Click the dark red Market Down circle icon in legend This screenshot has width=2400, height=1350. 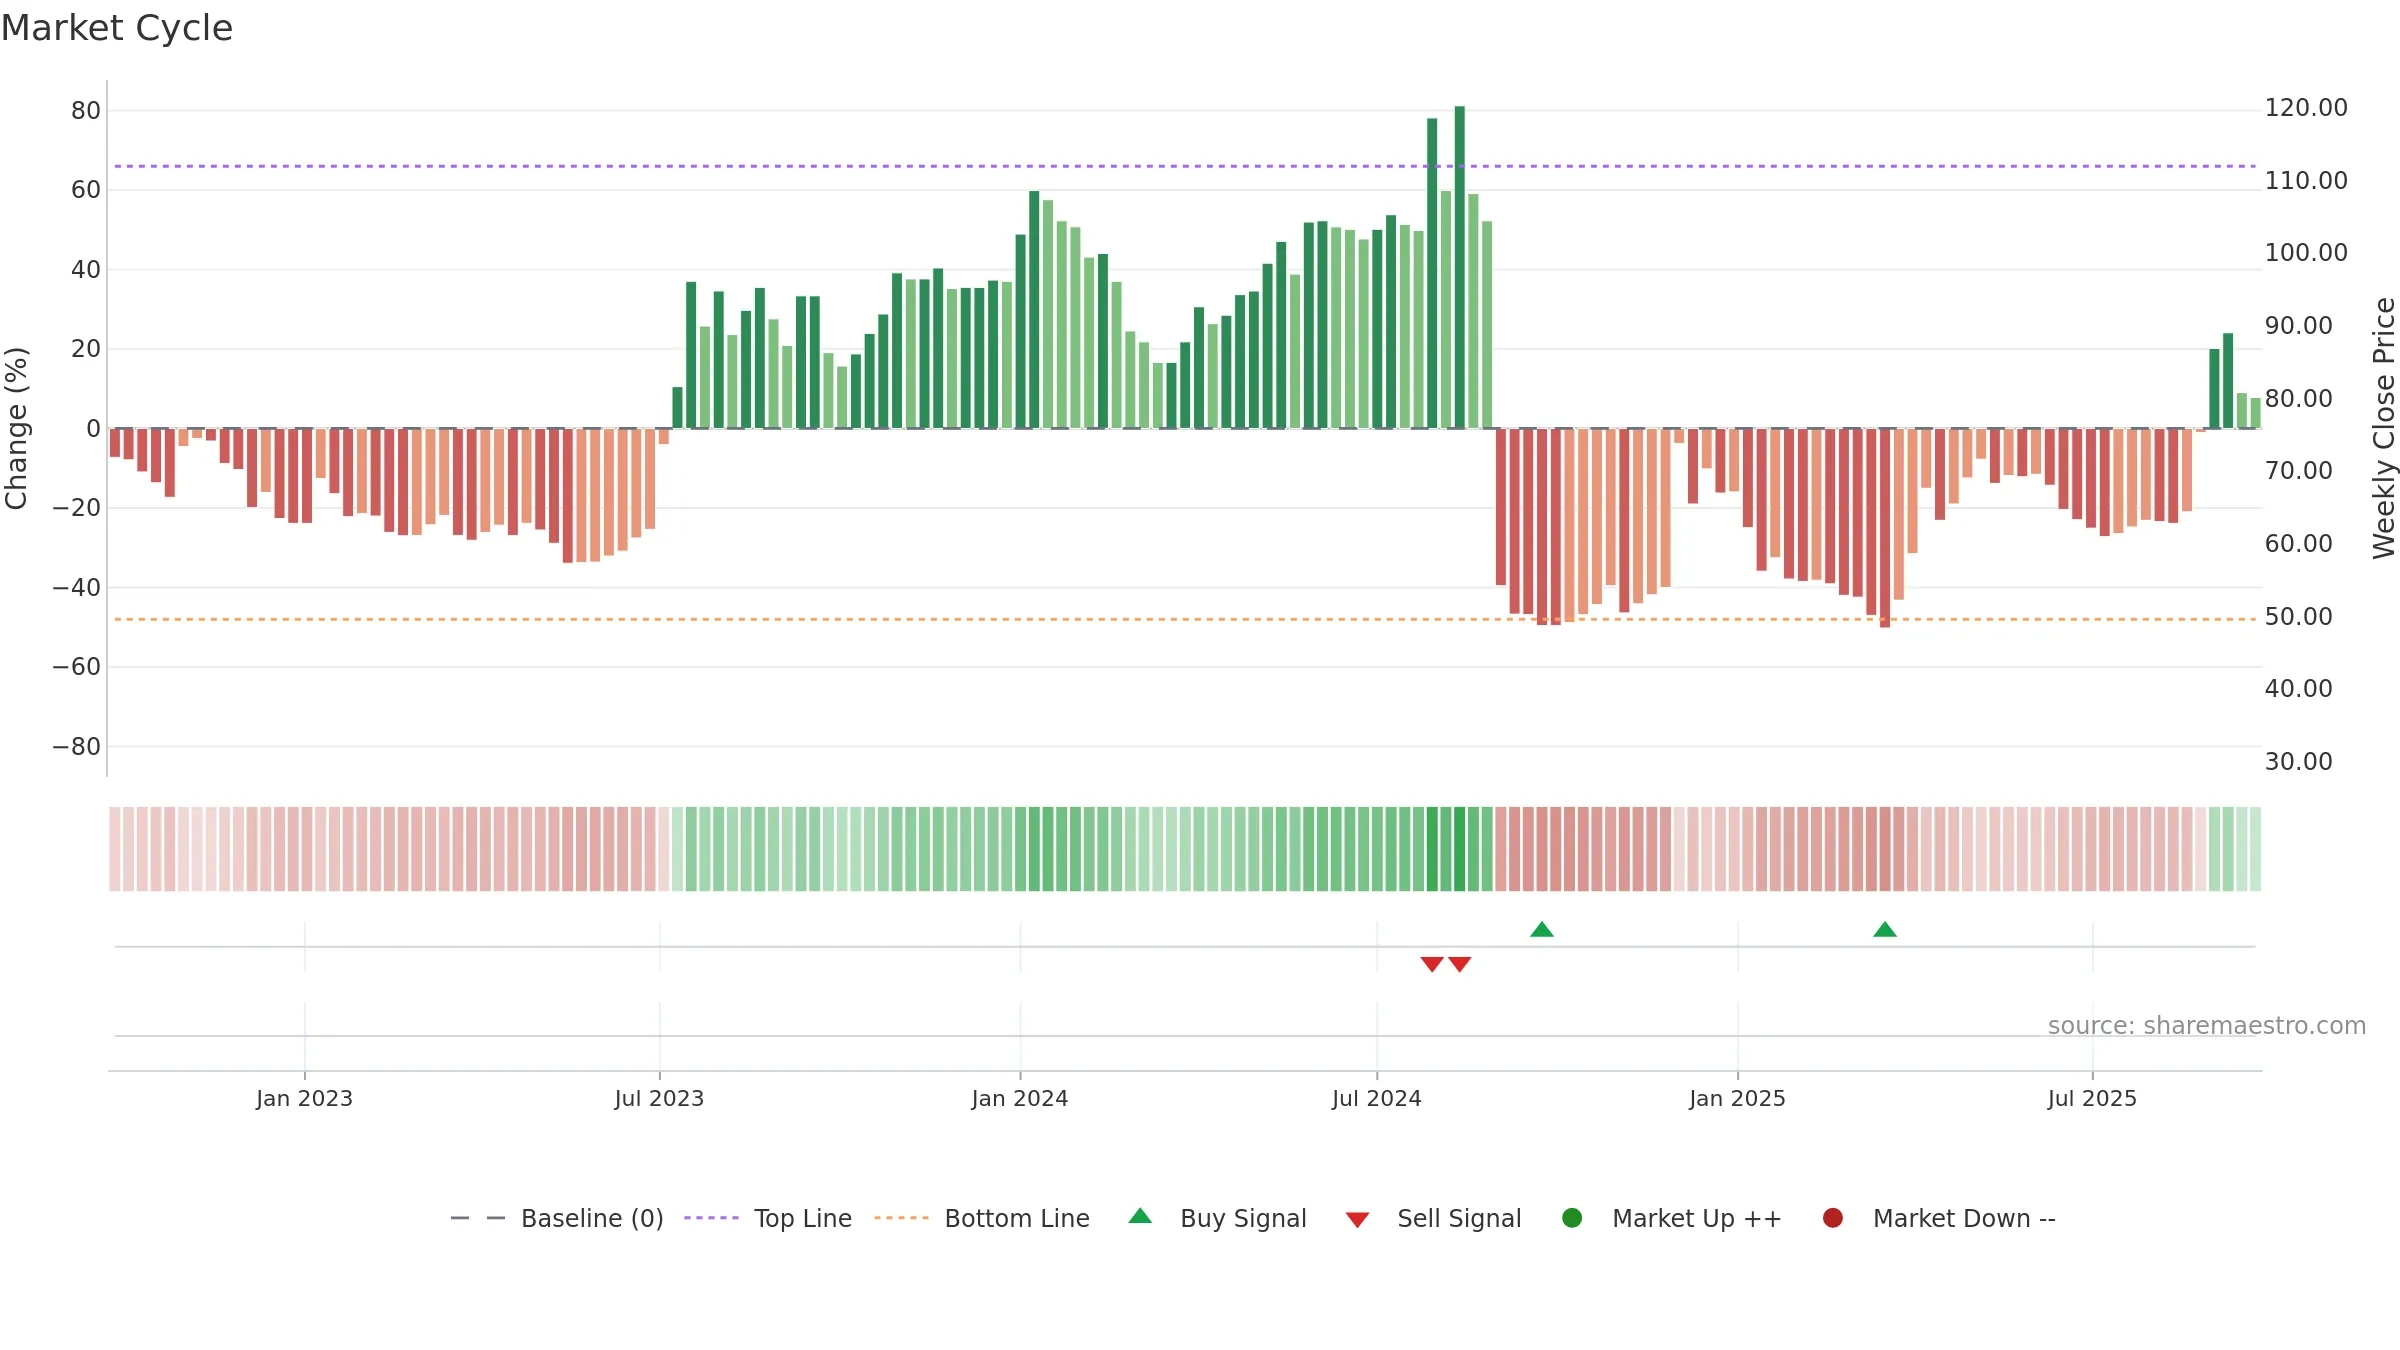(1833, 1218)
